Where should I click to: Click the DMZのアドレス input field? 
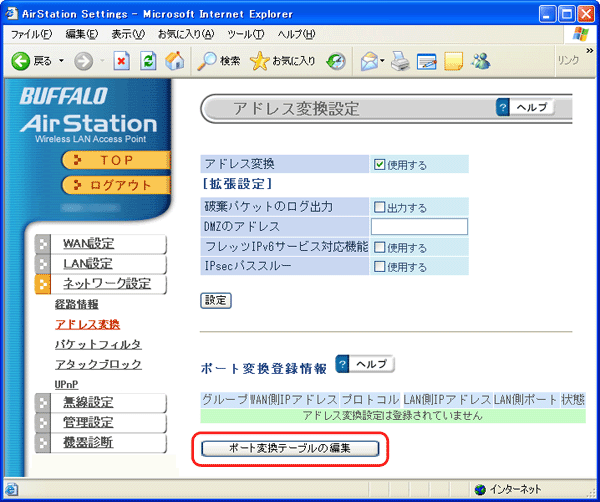click(x=419, y=227)
